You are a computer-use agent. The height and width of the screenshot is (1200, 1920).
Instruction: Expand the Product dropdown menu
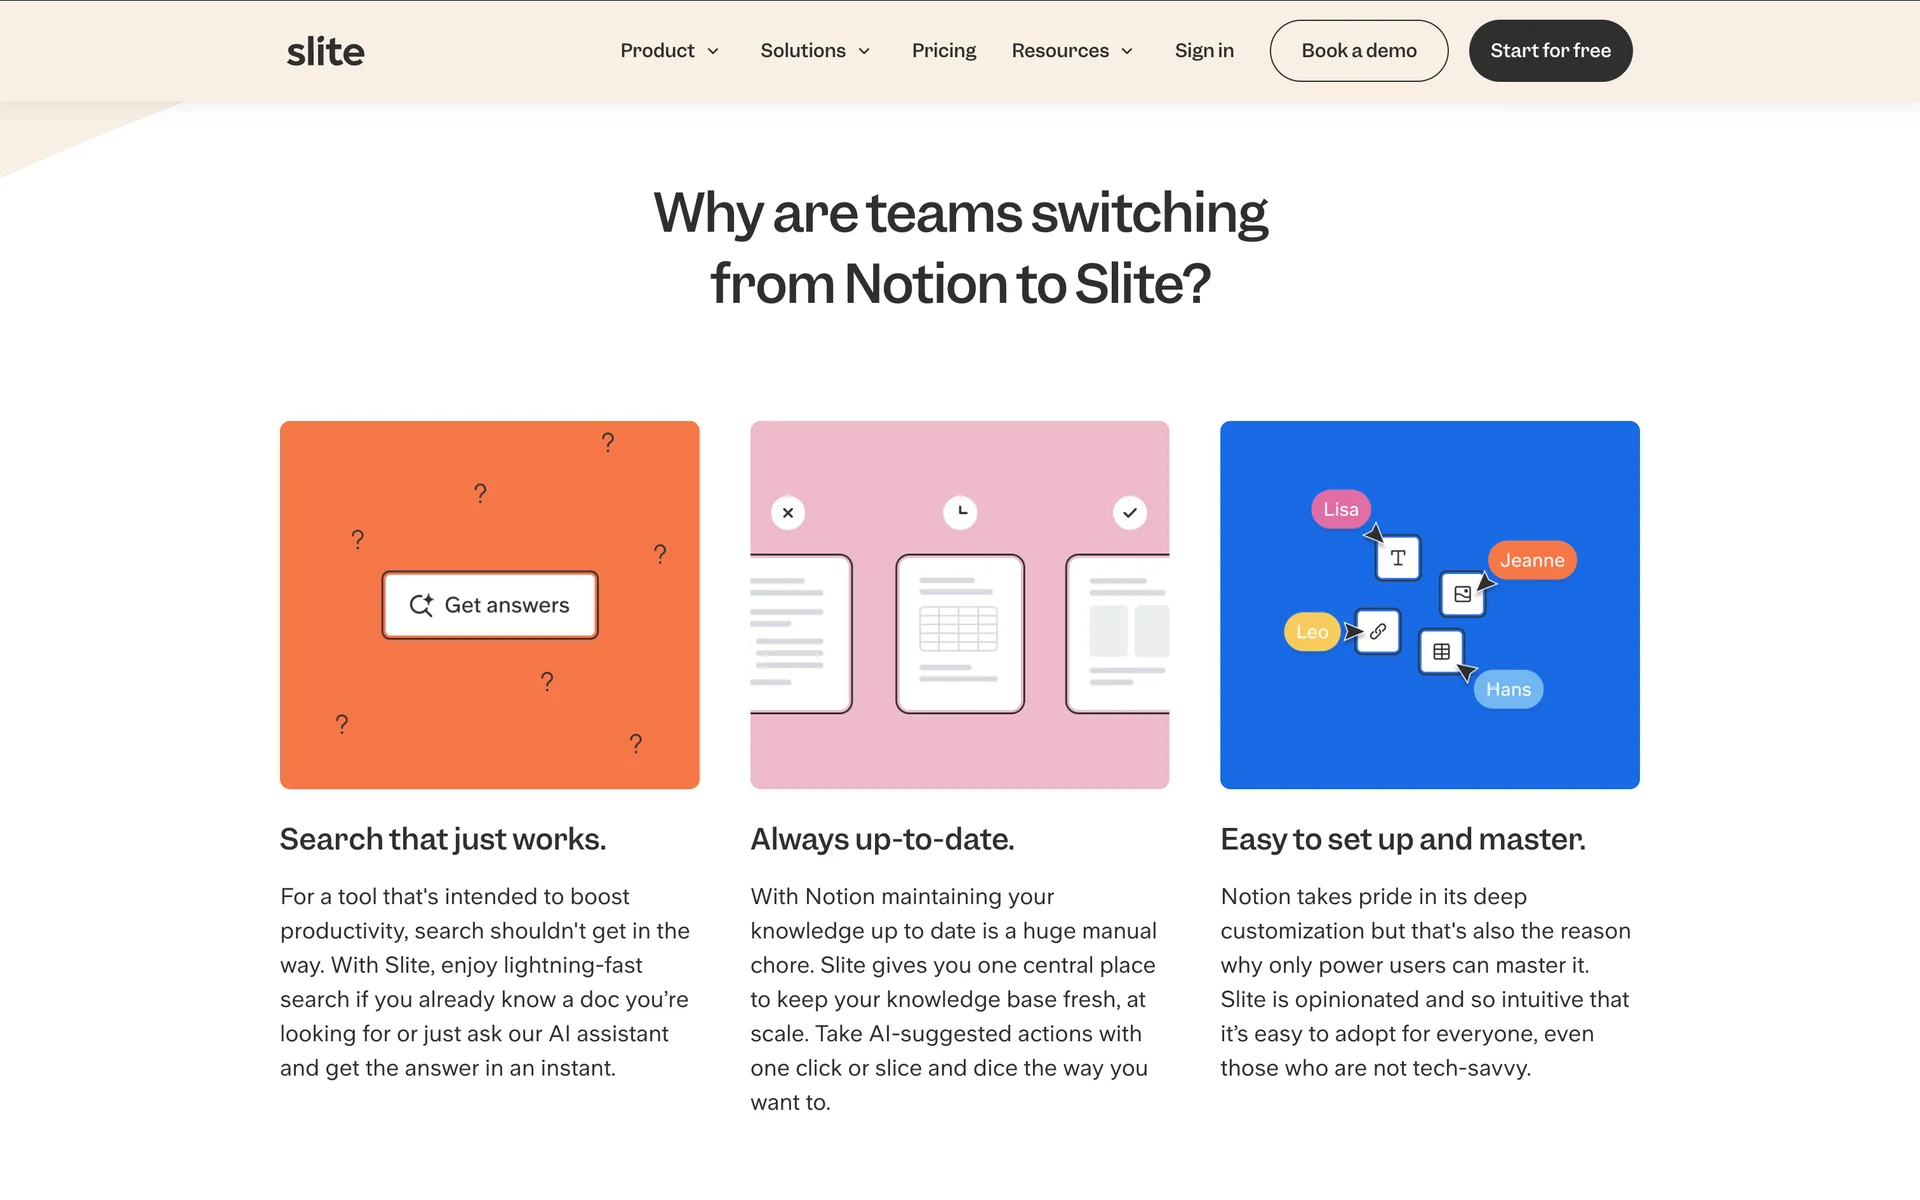coord(669,51)
